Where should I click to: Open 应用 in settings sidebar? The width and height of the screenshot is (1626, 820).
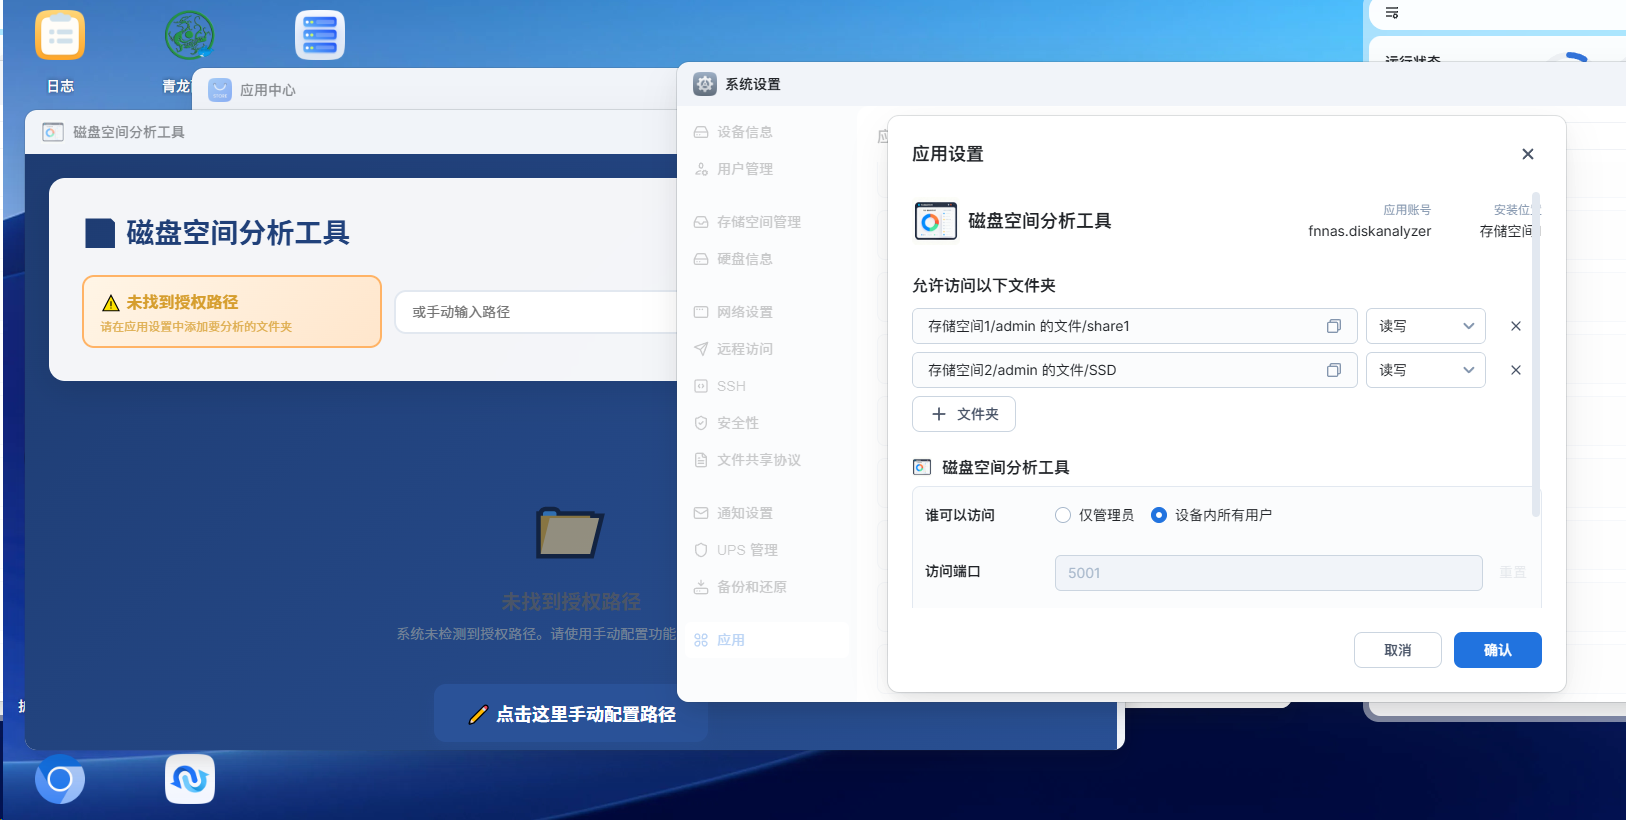pos(767,640)
